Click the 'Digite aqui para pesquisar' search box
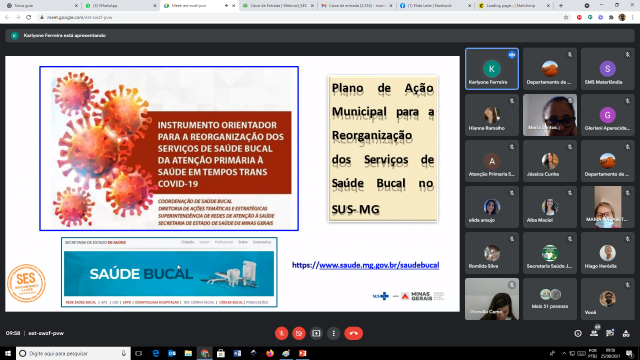This screenshot has height=360, width=640. 73,353
